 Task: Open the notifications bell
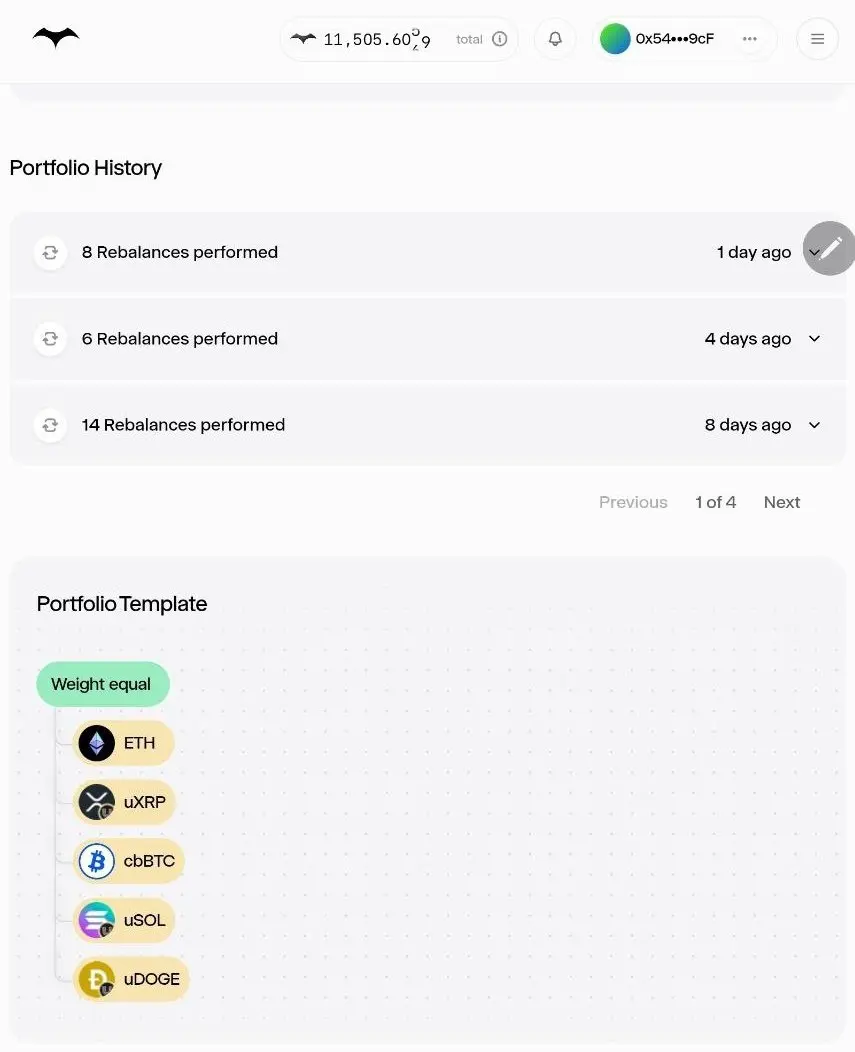555,39
